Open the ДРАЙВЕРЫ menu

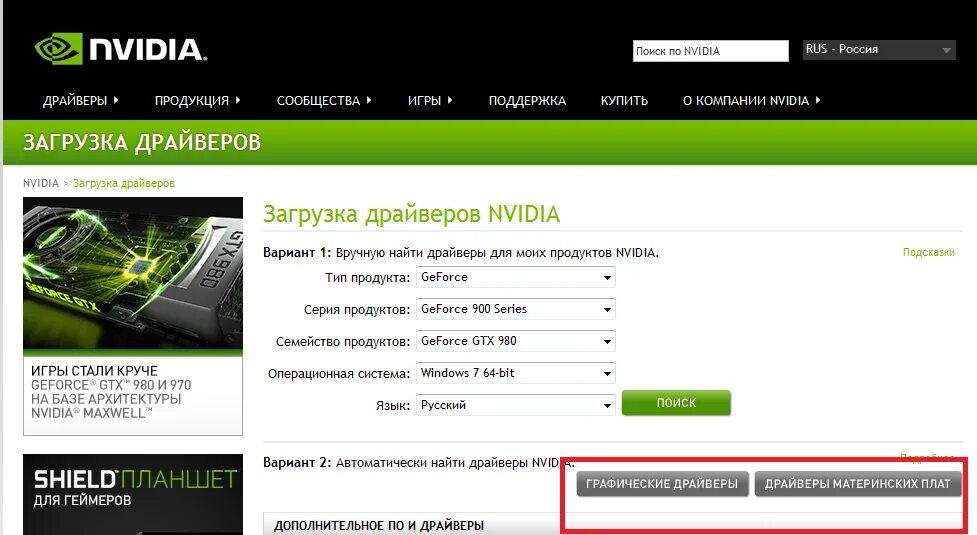point(75,101)
